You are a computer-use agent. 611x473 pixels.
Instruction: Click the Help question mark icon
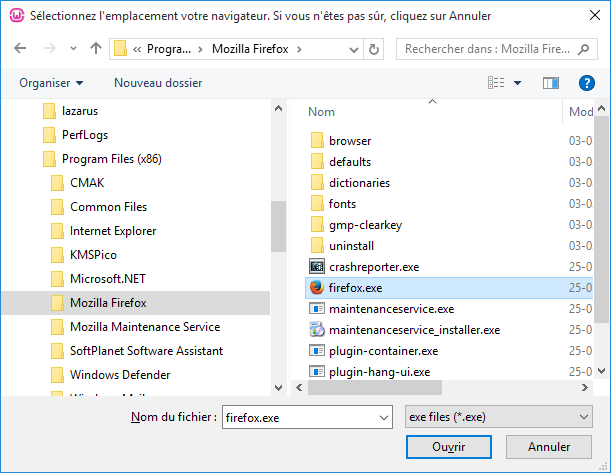[x=587, y=83]
